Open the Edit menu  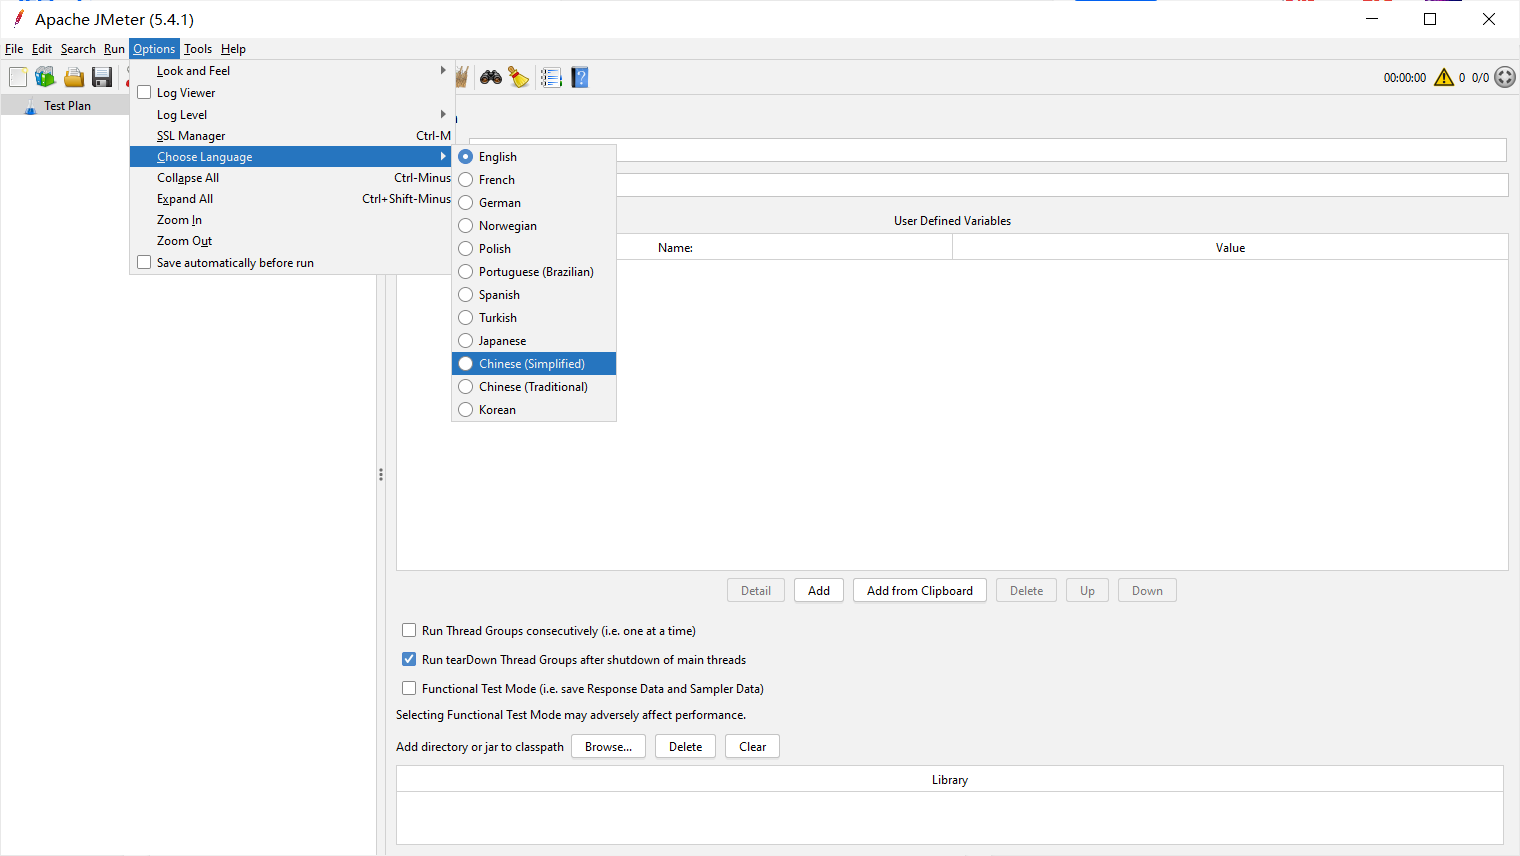tap(42, 49)
